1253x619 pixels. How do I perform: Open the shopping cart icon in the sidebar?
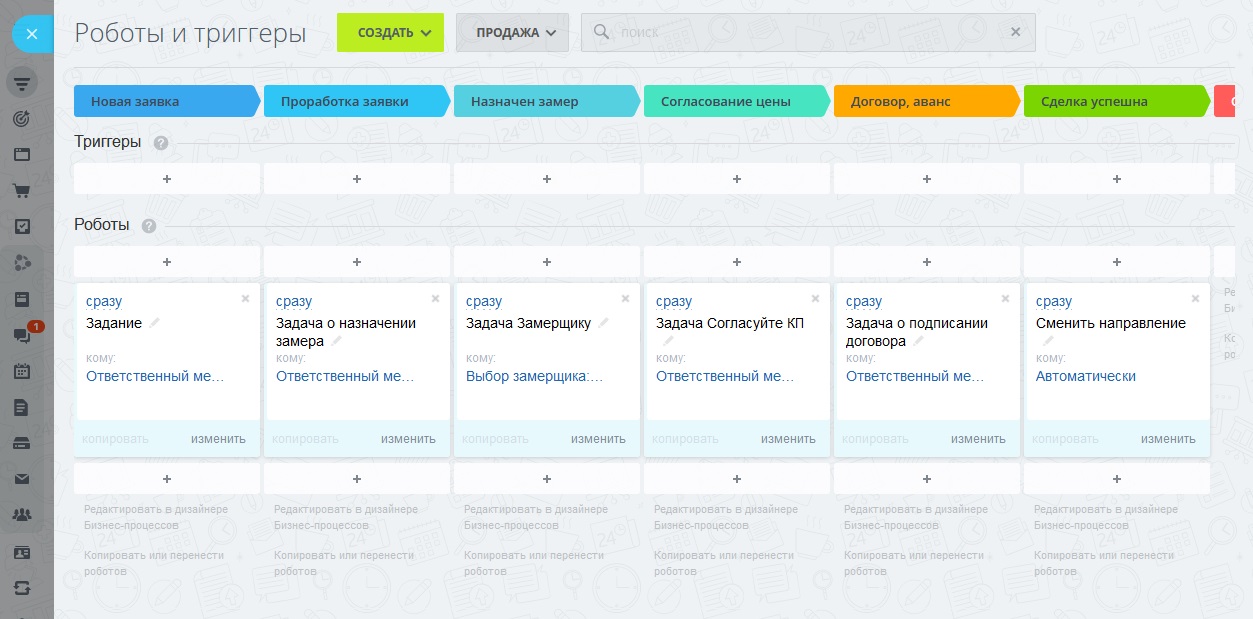(x=21, y=190)
